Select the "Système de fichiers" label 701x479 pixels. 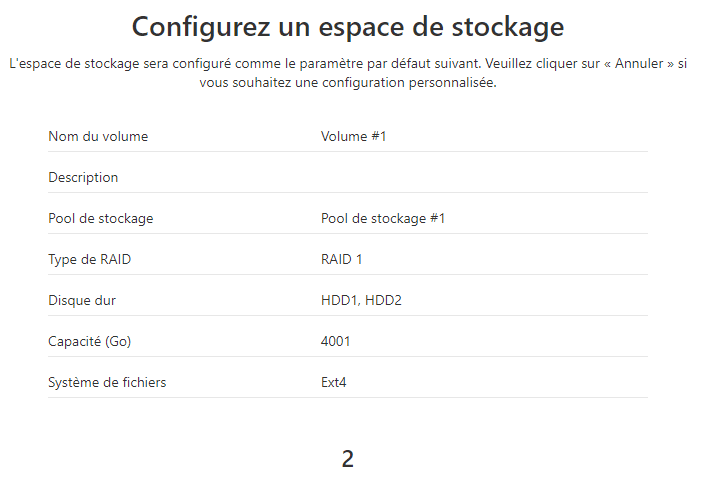[107, 382]
